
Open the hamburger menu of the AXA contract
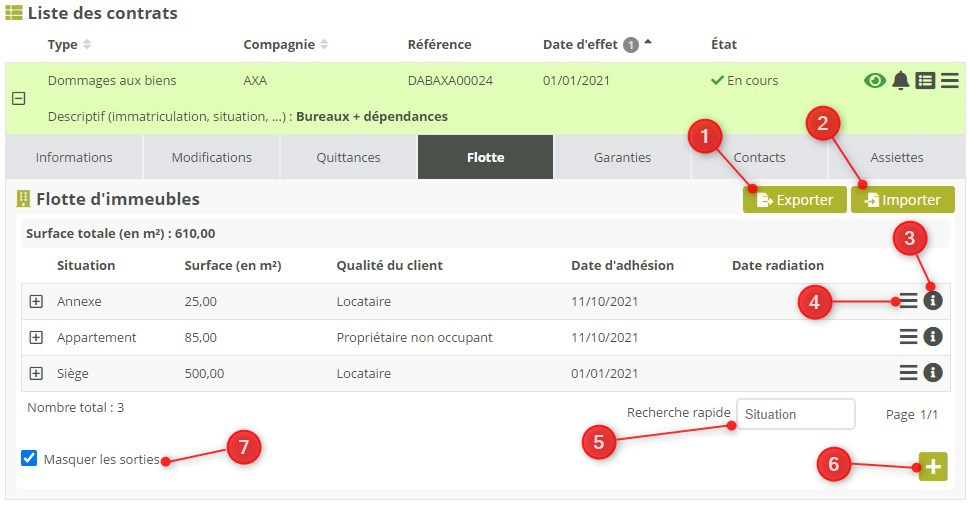click(950, 81)
